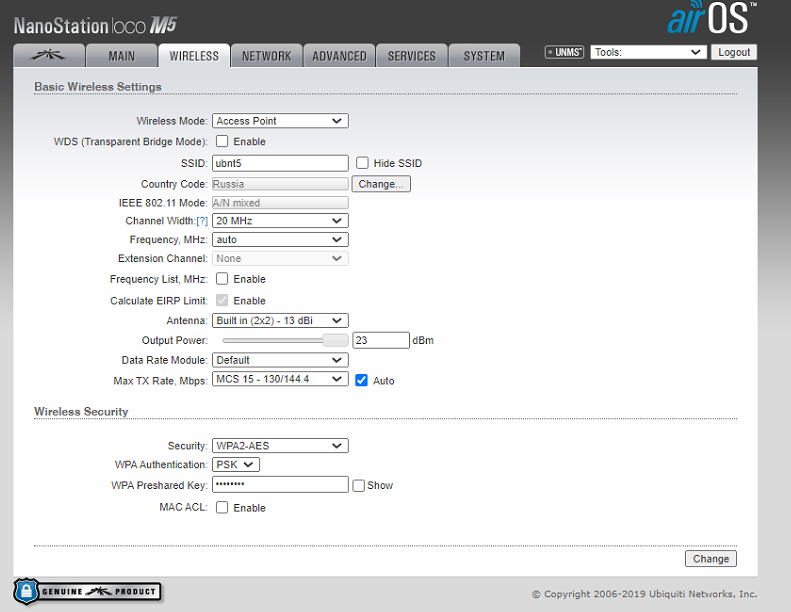
Task: Log out with the Logout button
Action: click(734, 52)
